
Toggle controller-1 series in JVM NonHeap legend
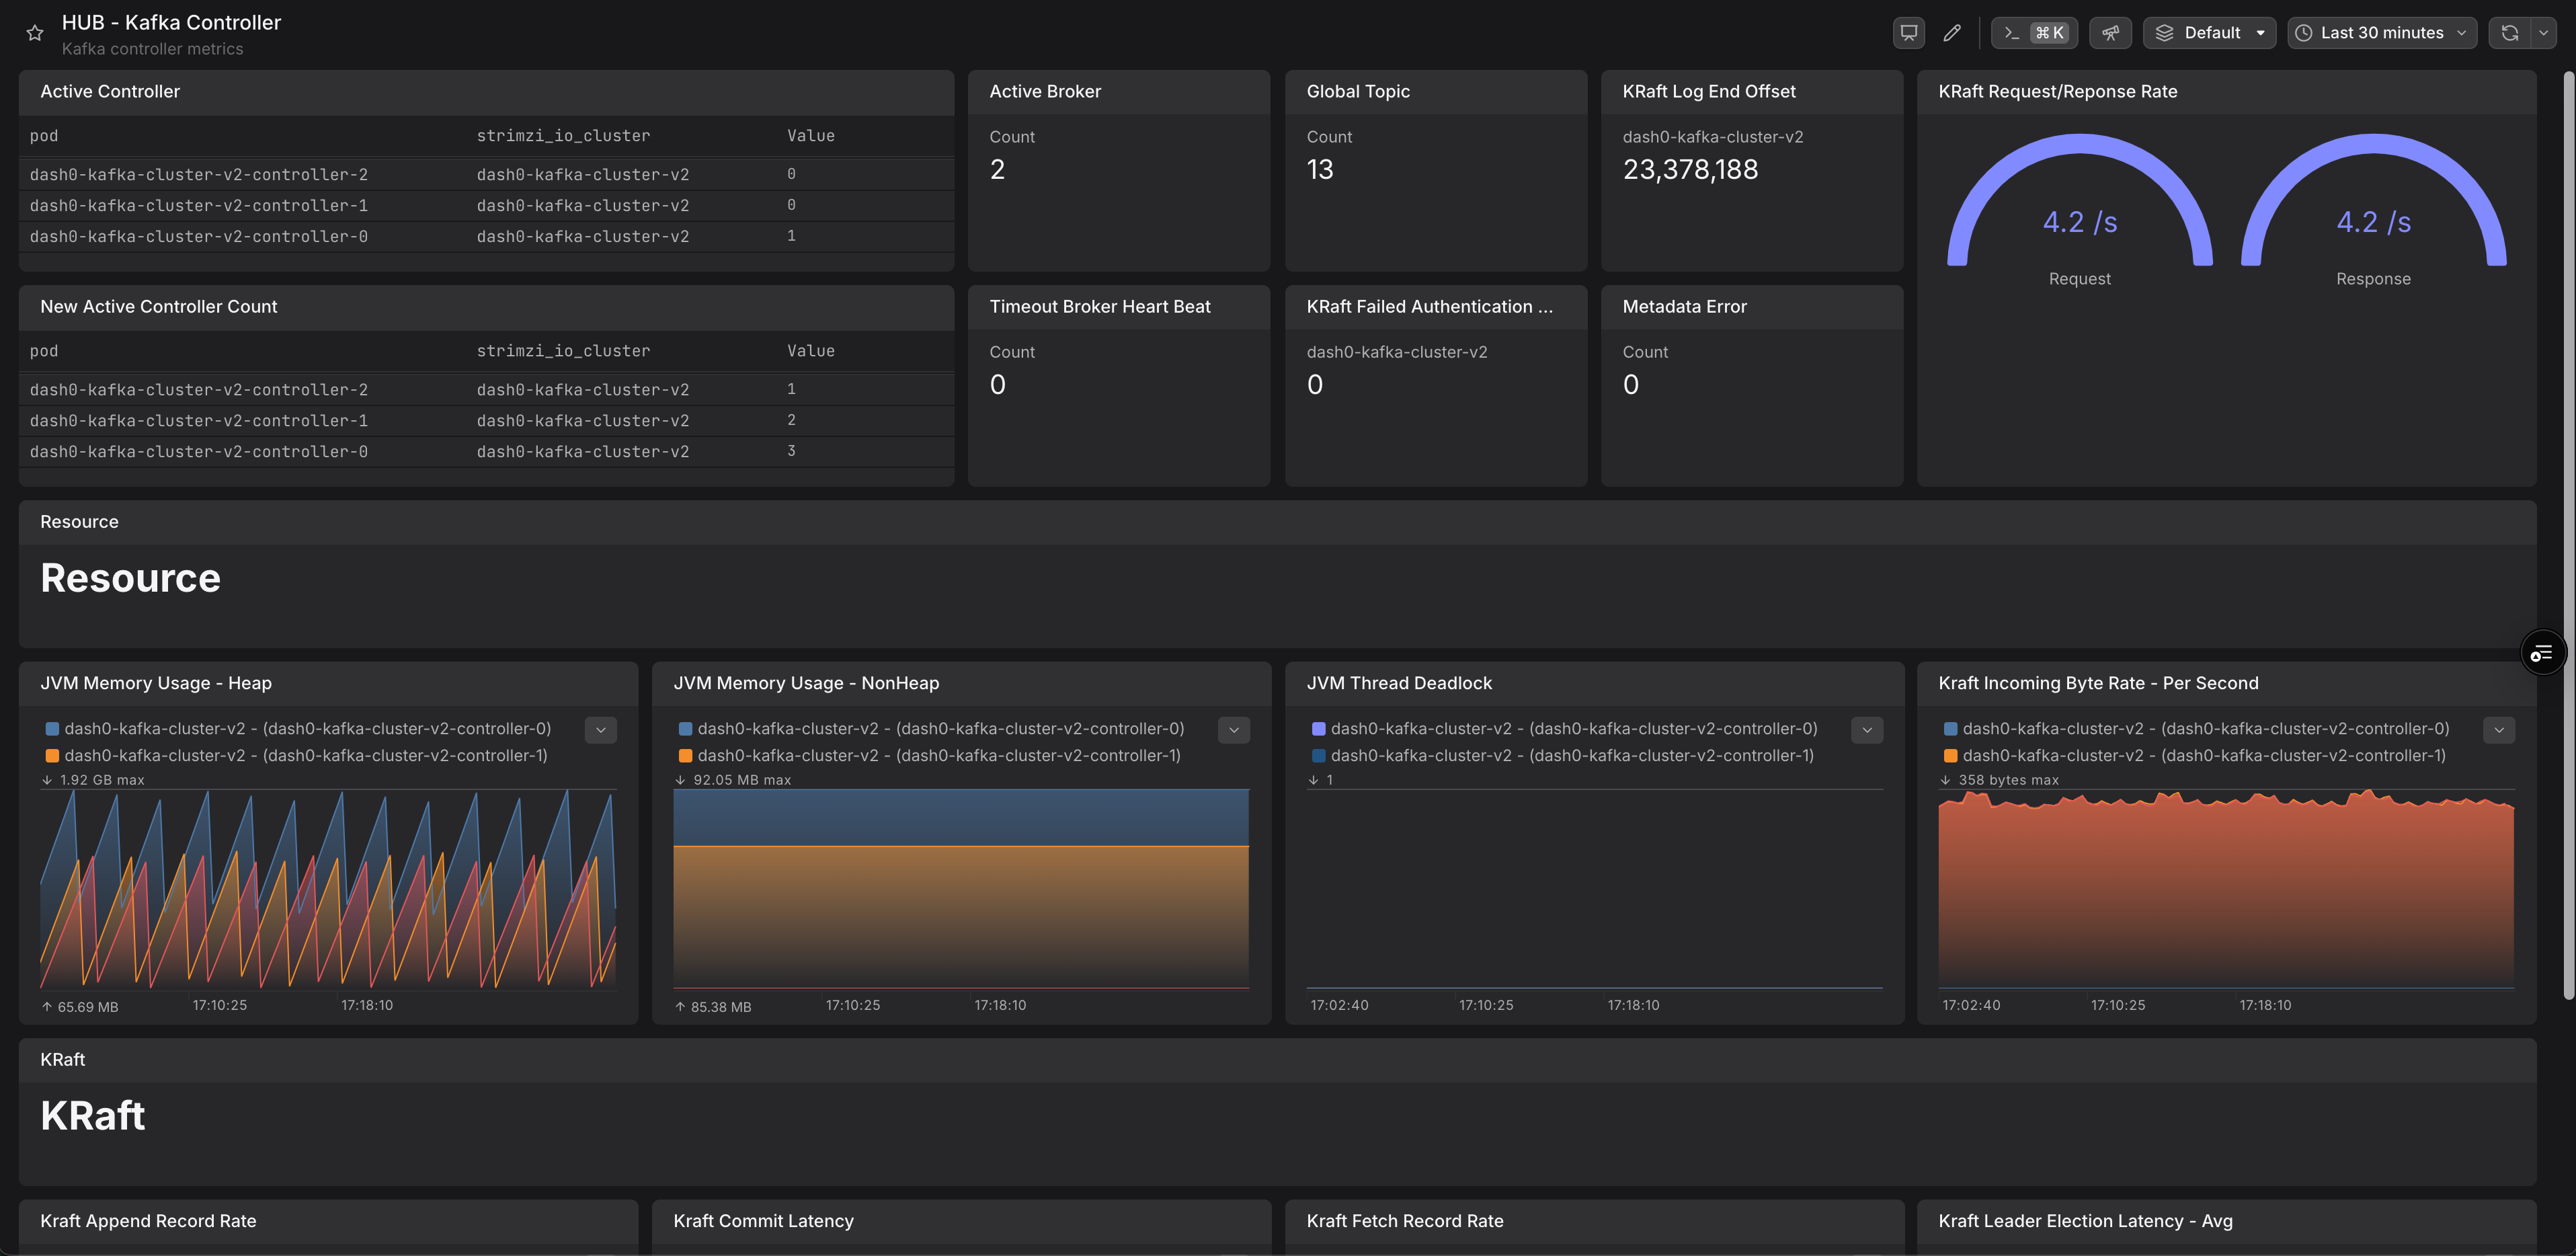pyautogui.click(x=940, y=756)
